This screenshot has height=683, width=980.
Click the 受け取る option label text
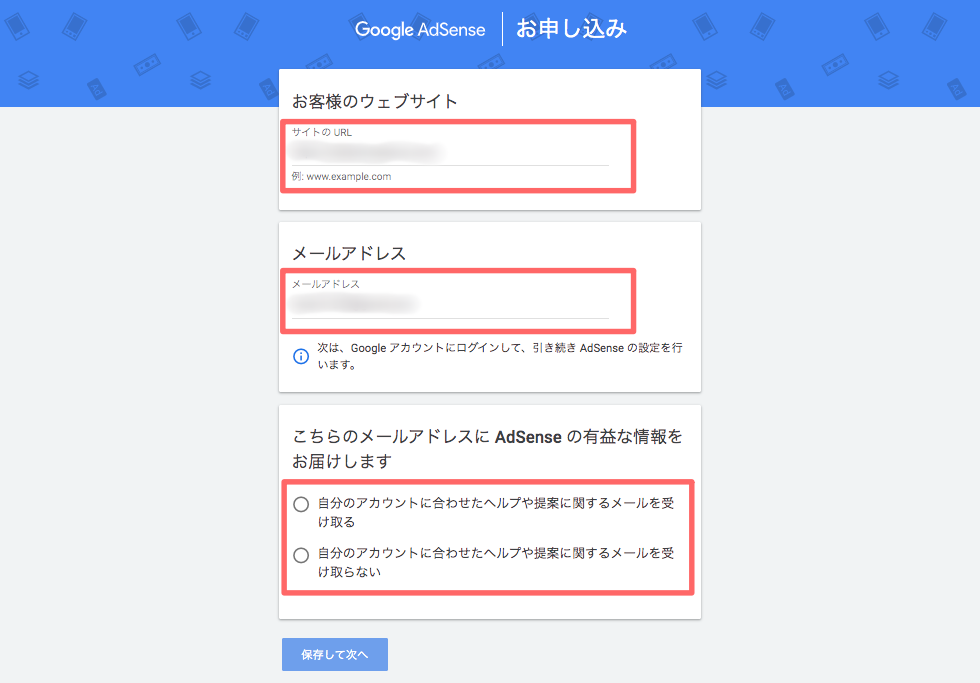(x=496, y=512)
